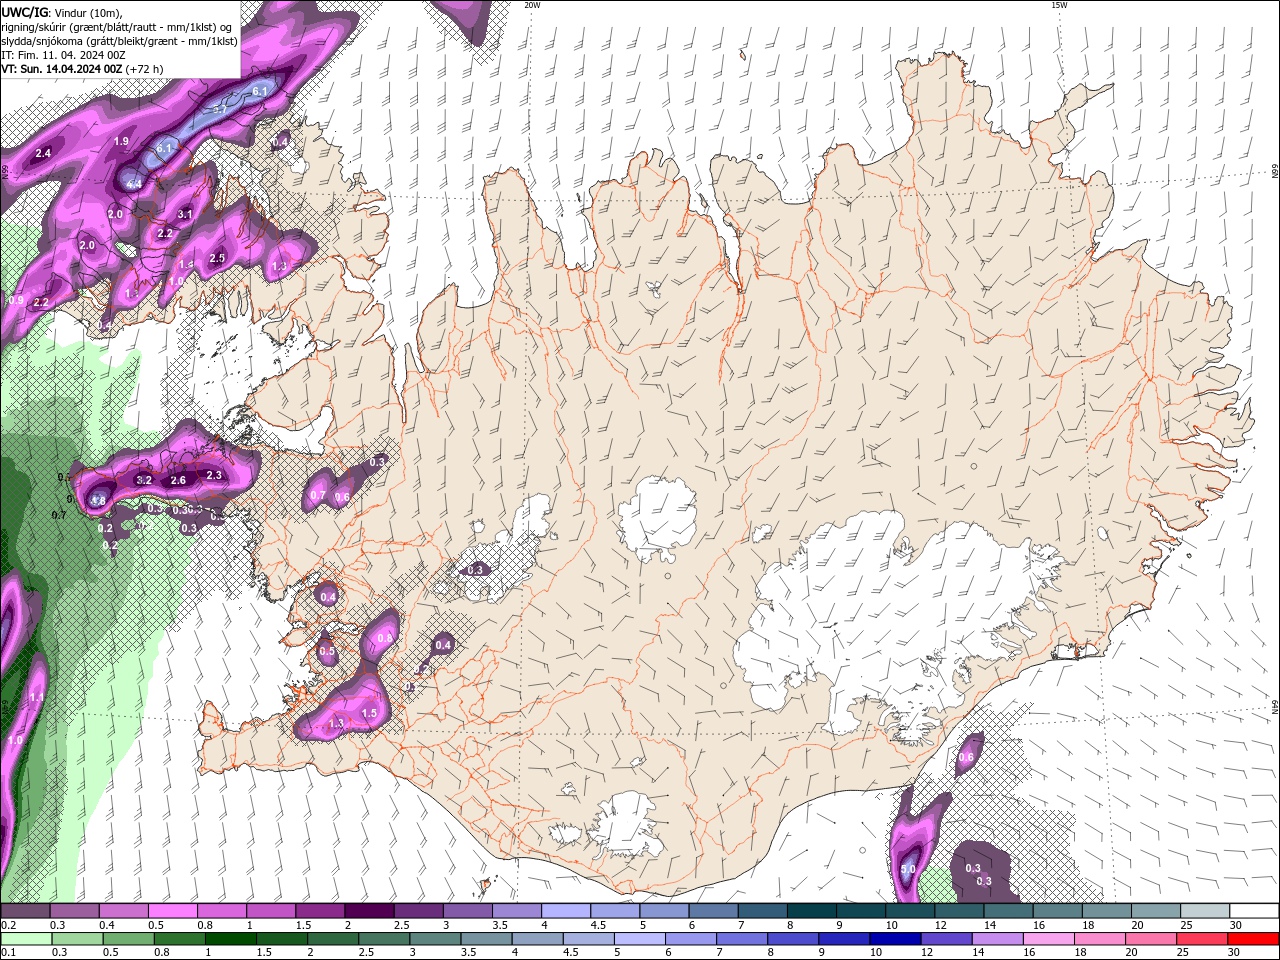Click top-row legend swatch between 4 and 4.5
1280x960 pixels.
(566, 912)
